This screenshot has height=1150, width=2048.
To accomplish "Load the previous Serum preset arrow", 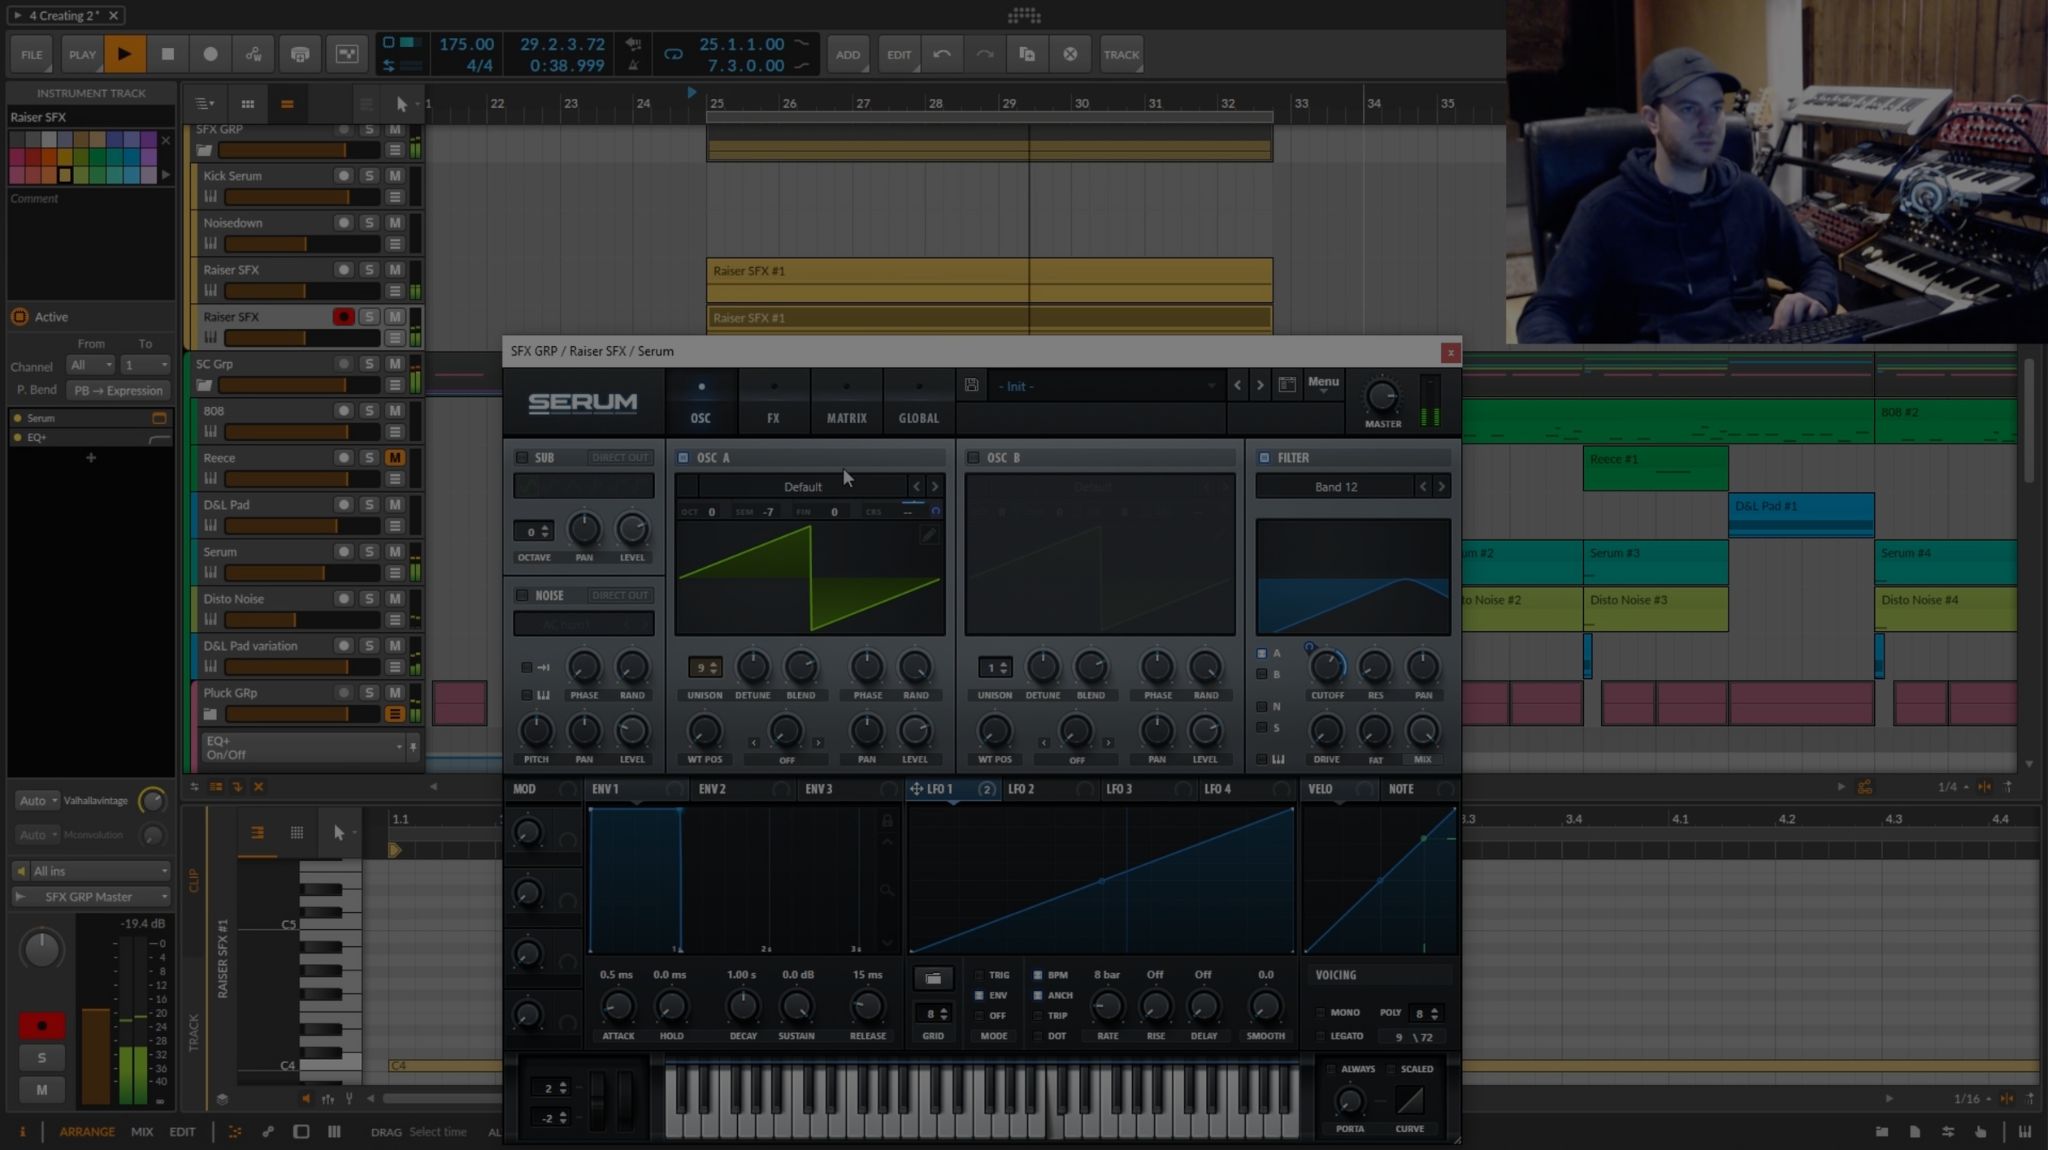I will (1238, 386).
